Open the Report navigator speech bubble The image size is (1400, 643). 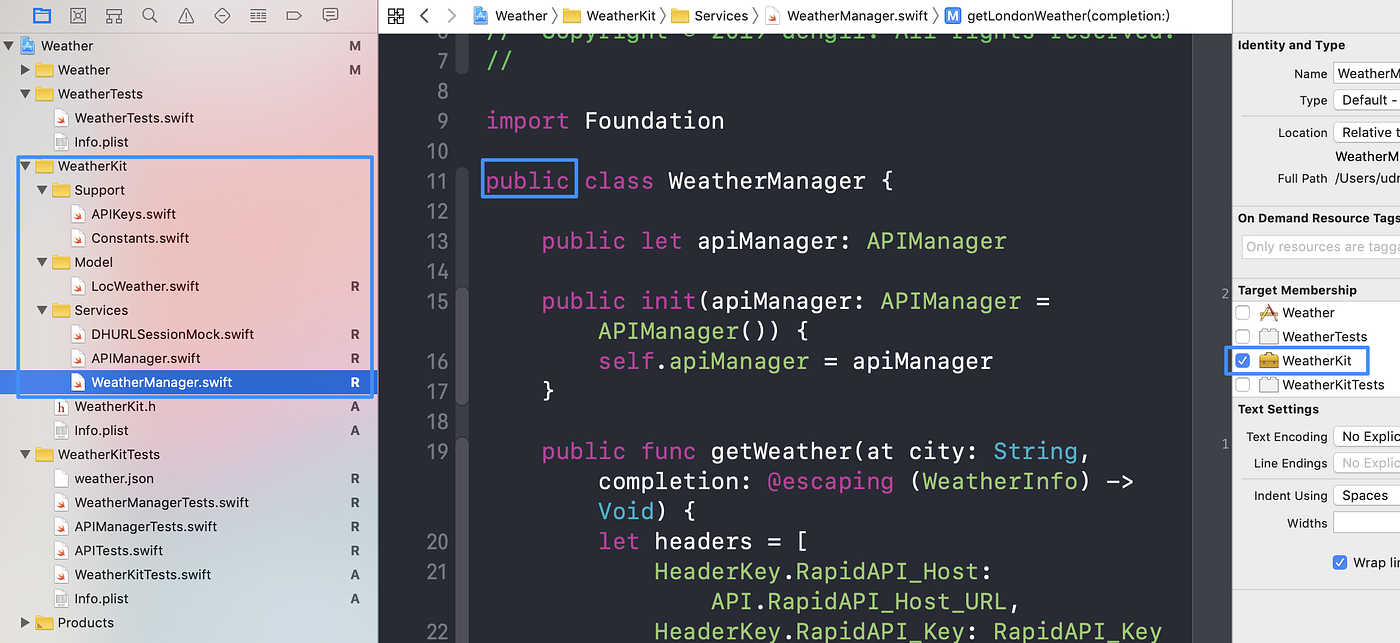[330, 15]
